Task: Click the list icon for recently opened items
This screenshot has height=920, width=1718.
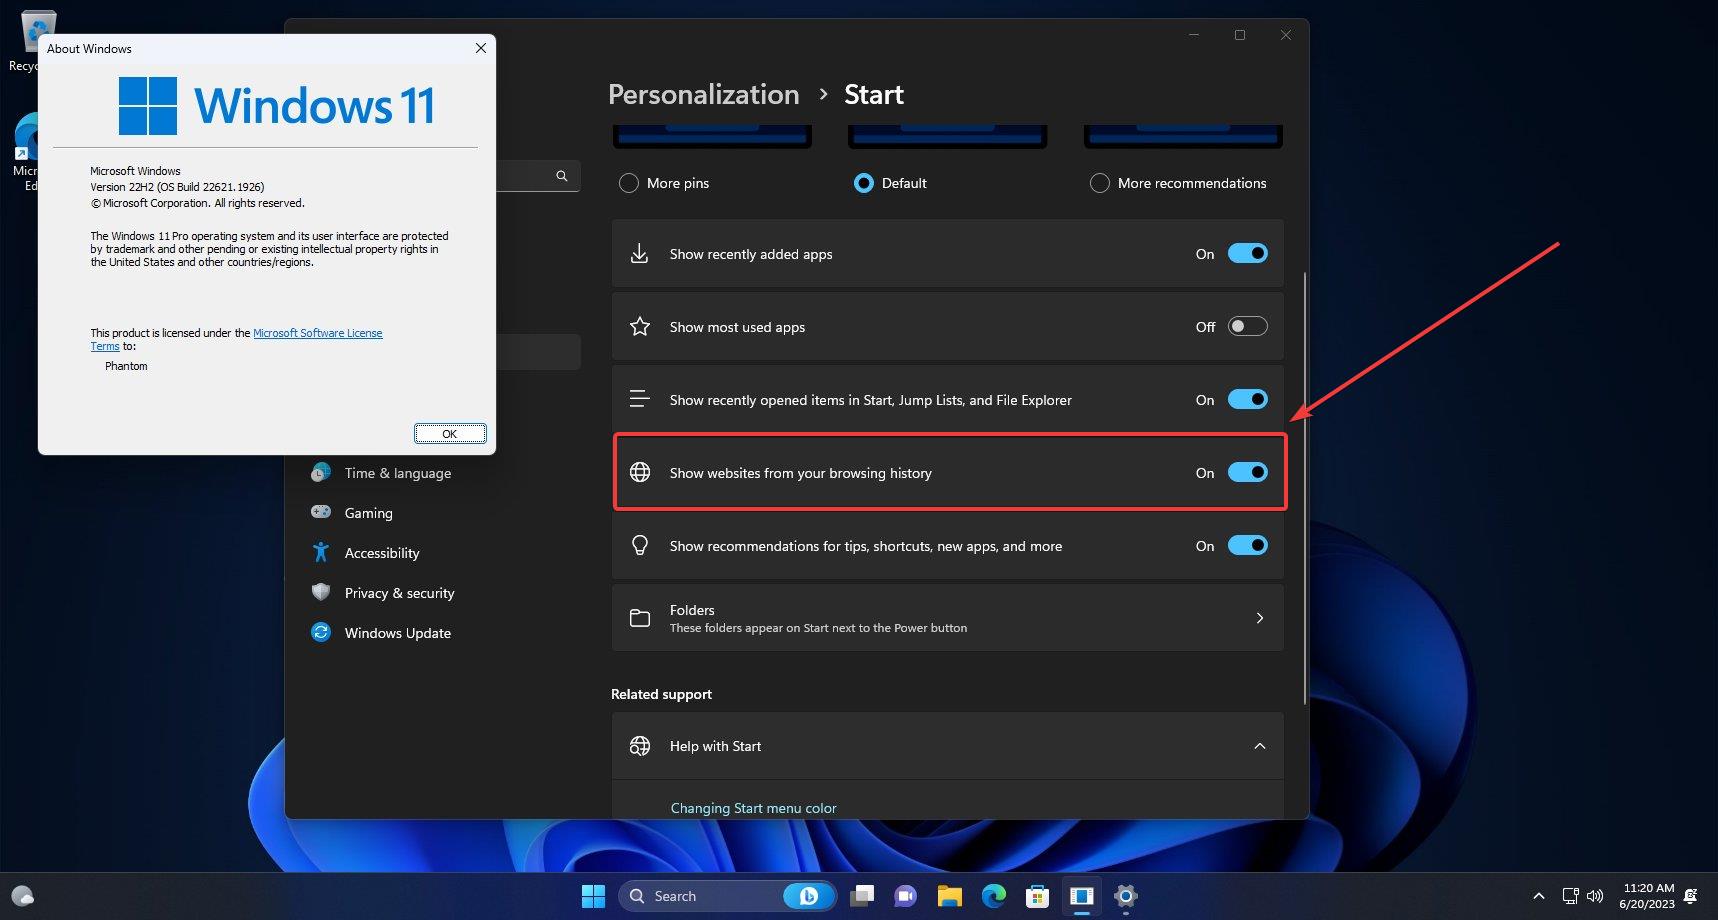Action: pyautogui.click(x=640, y=399)
